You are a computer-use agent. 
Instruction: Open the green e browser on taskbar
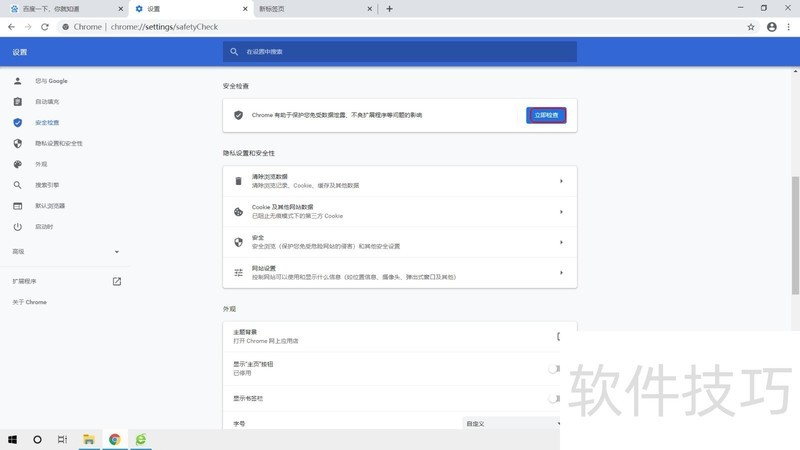click(141, 439)
